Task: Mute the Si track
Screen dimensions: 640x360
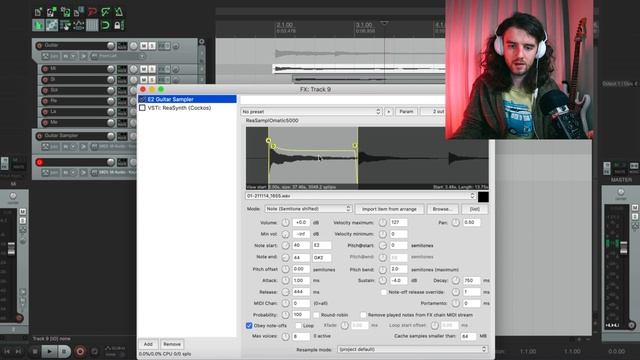Action: tap(144, 80)
